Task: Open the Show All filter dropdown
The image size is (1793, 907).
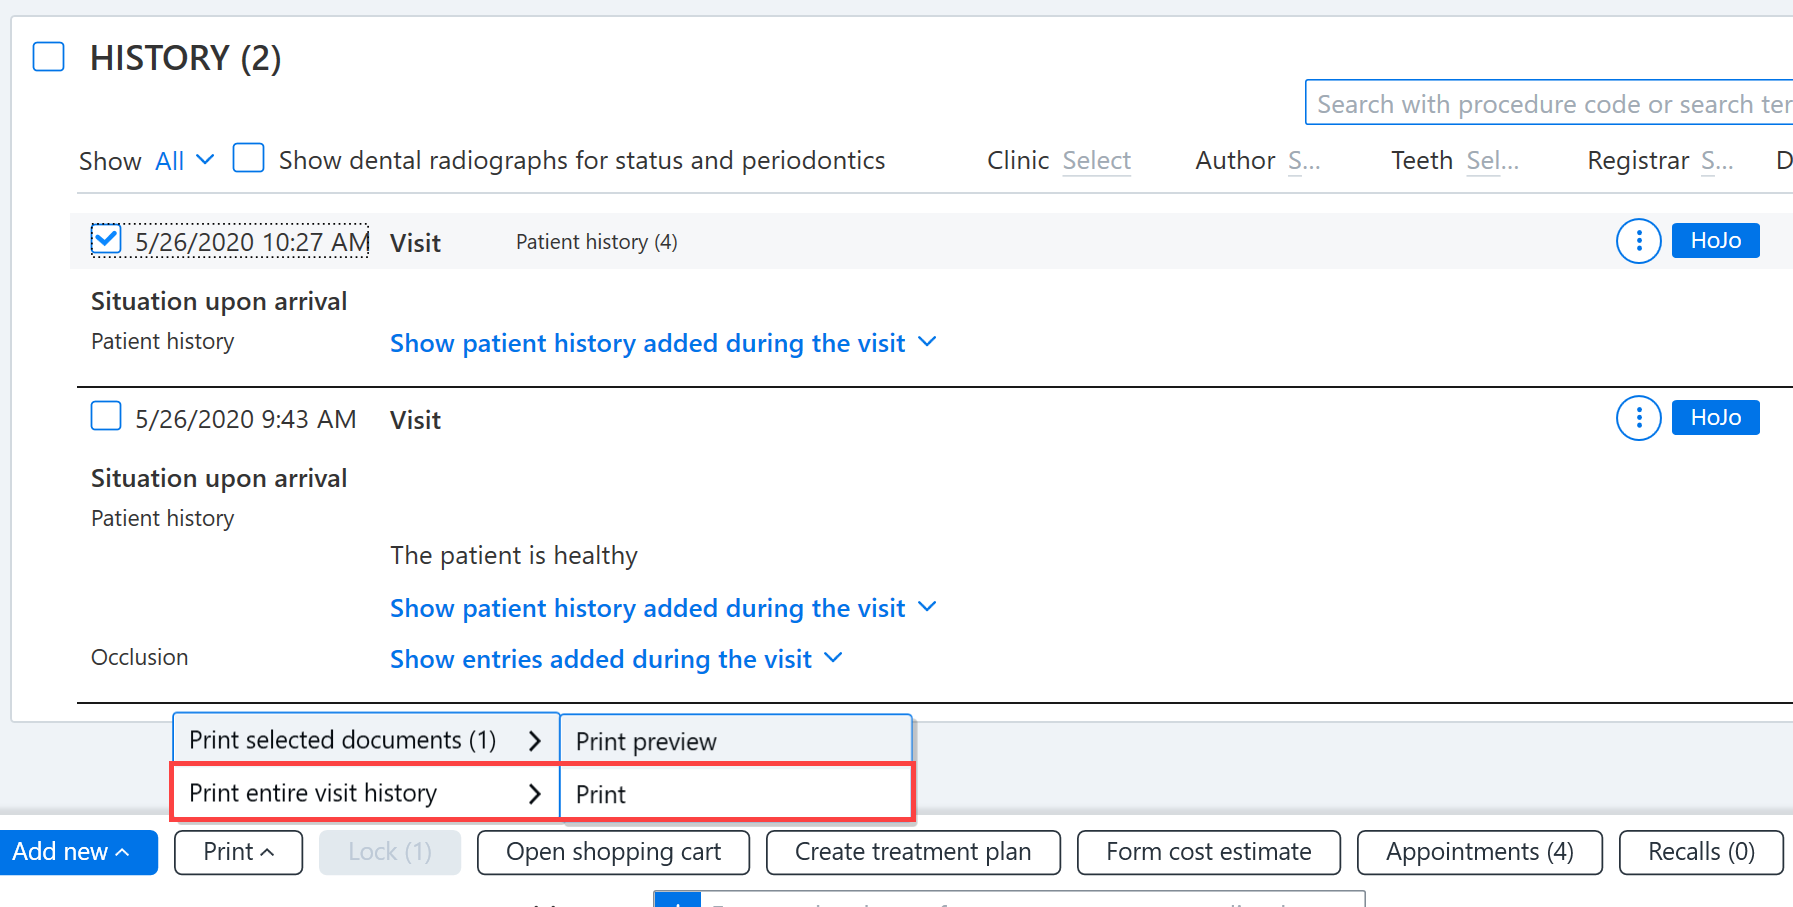Action: [x=185, y=161]
